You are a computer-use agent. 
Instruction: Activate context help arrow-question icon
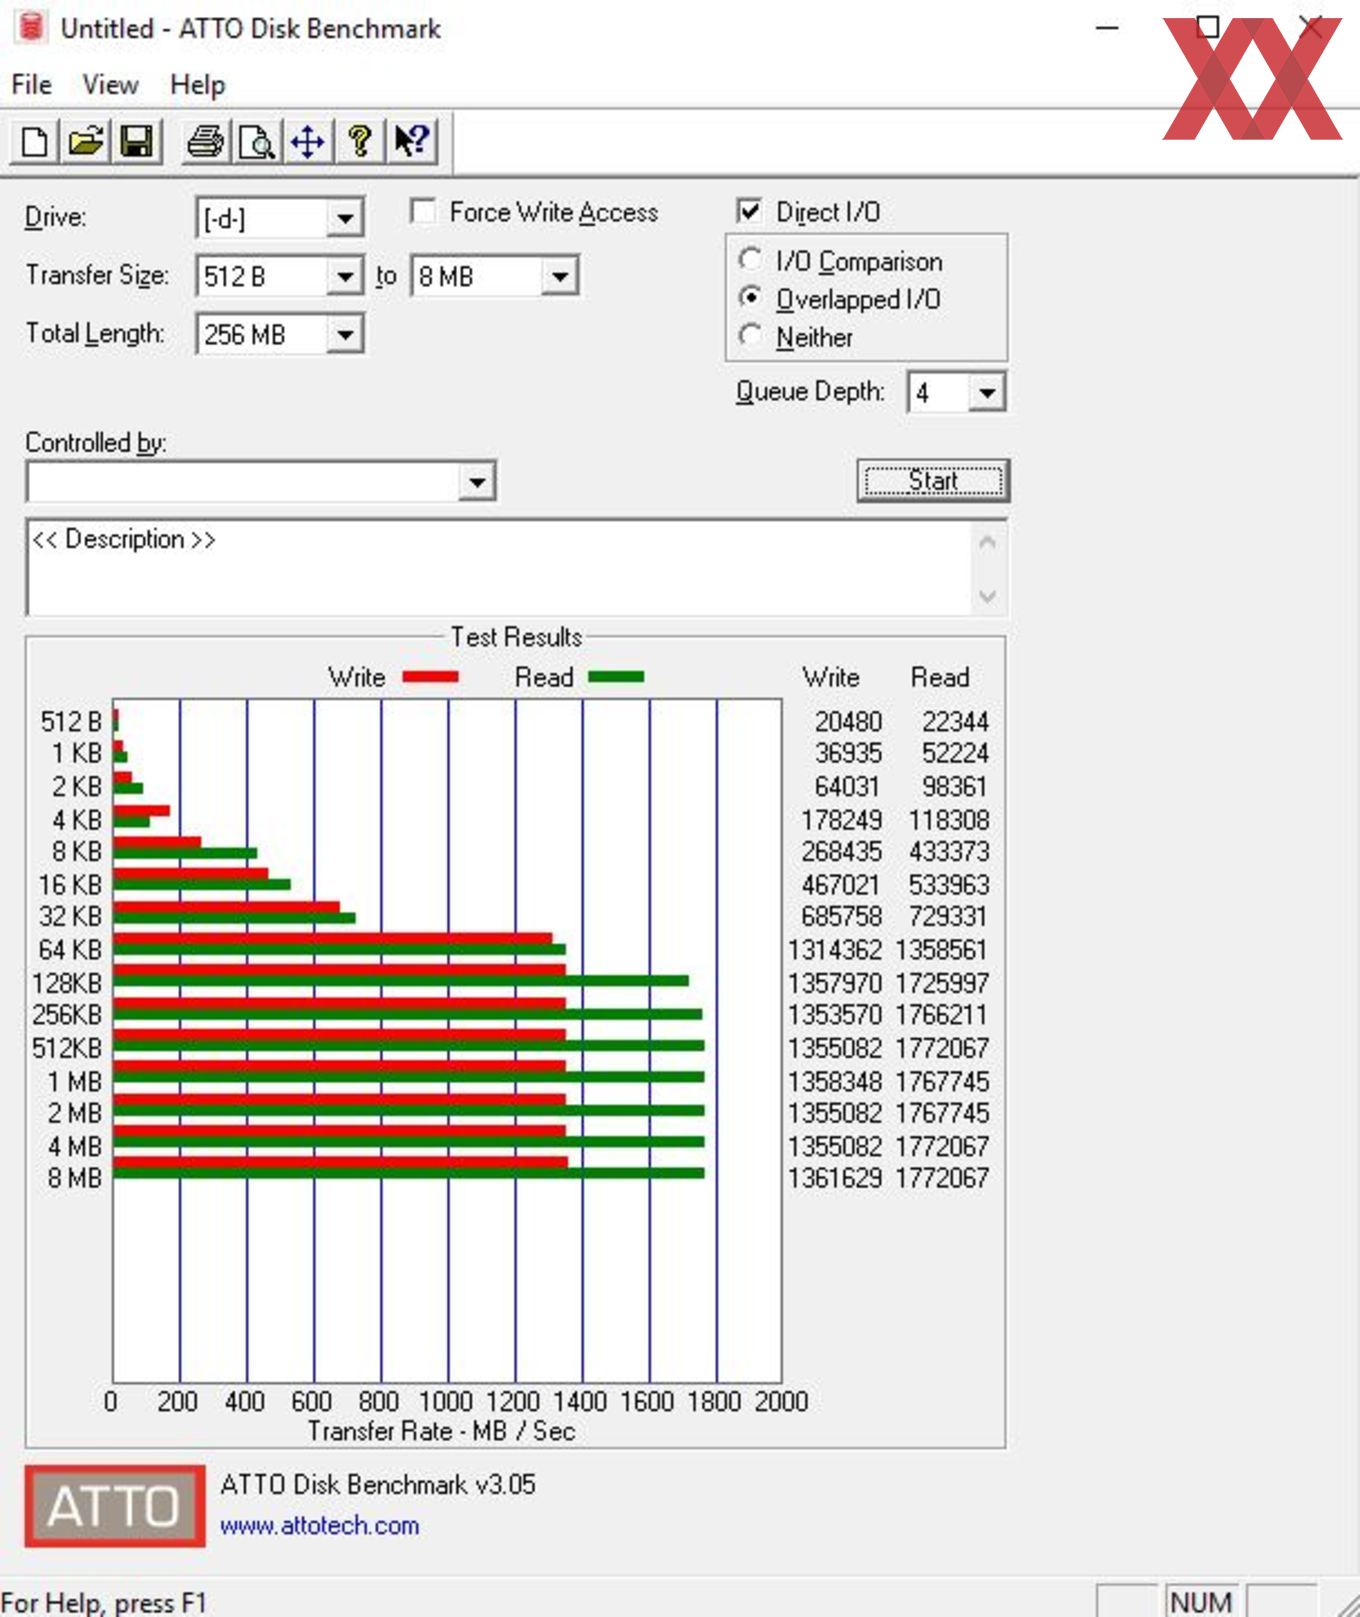(411, 142)
